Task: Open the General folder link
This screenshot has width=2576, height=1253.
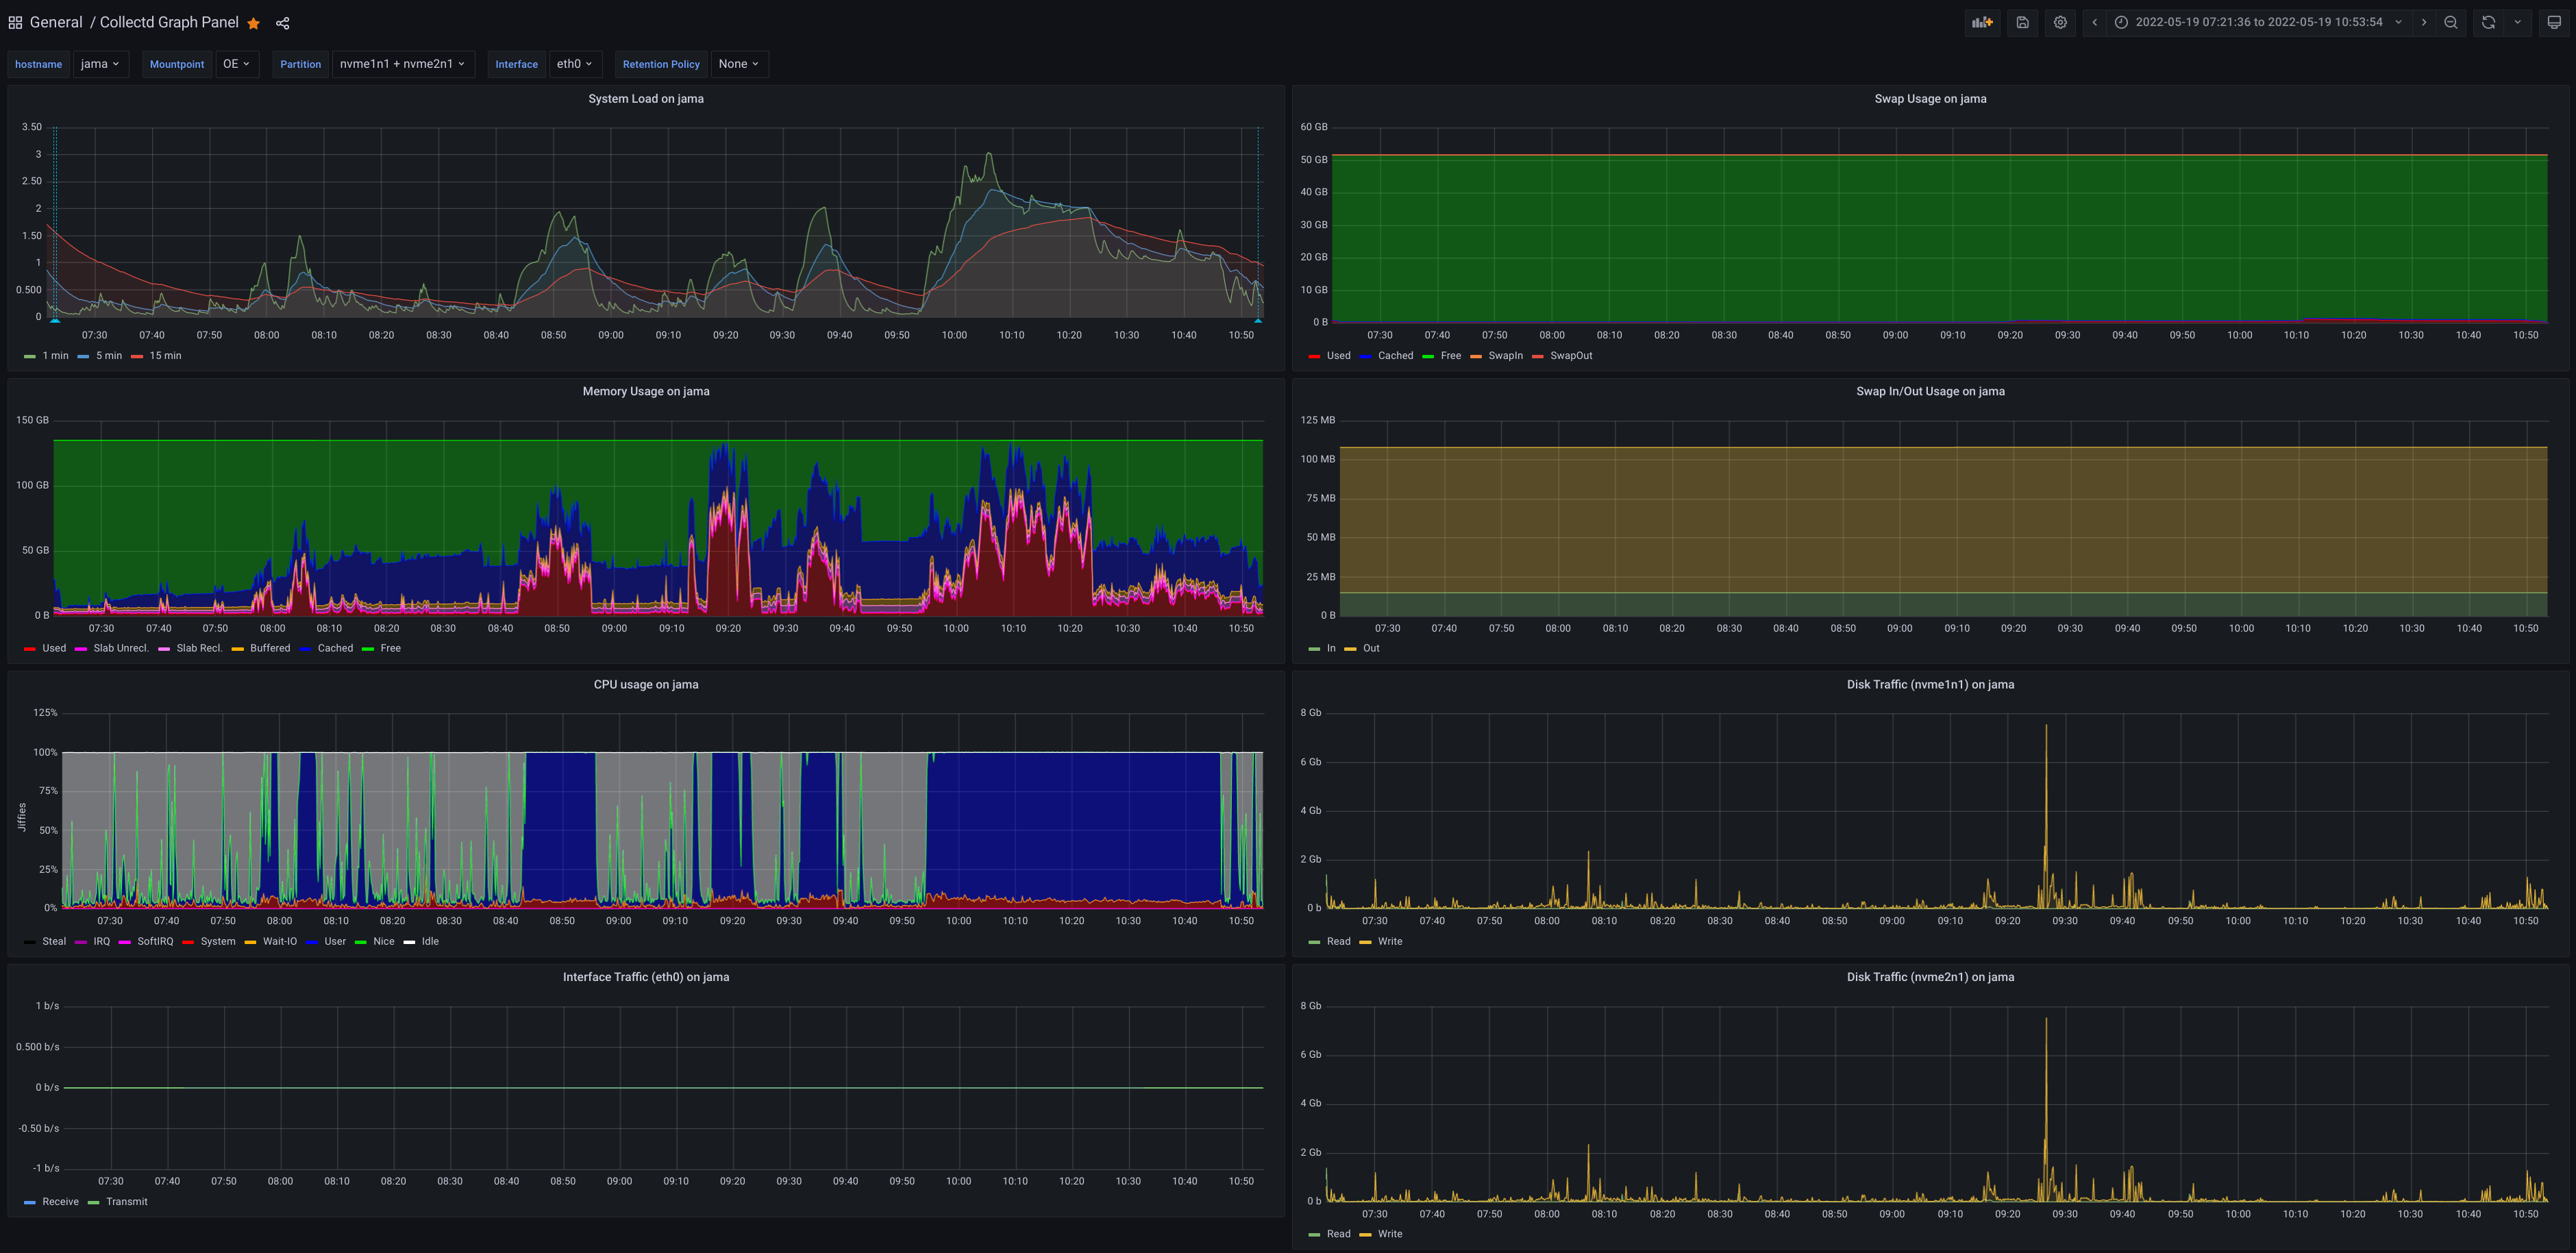Action: point(56,22)
